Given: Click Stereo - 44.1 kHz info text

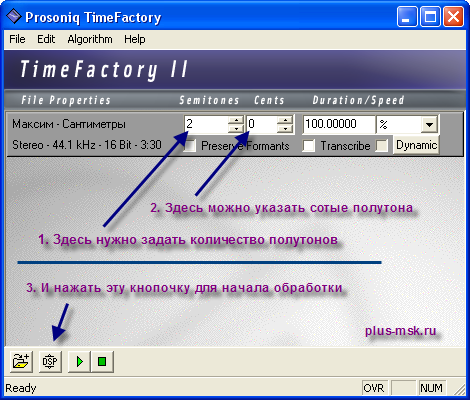Looking at the screenshot, I should [87, 145].
